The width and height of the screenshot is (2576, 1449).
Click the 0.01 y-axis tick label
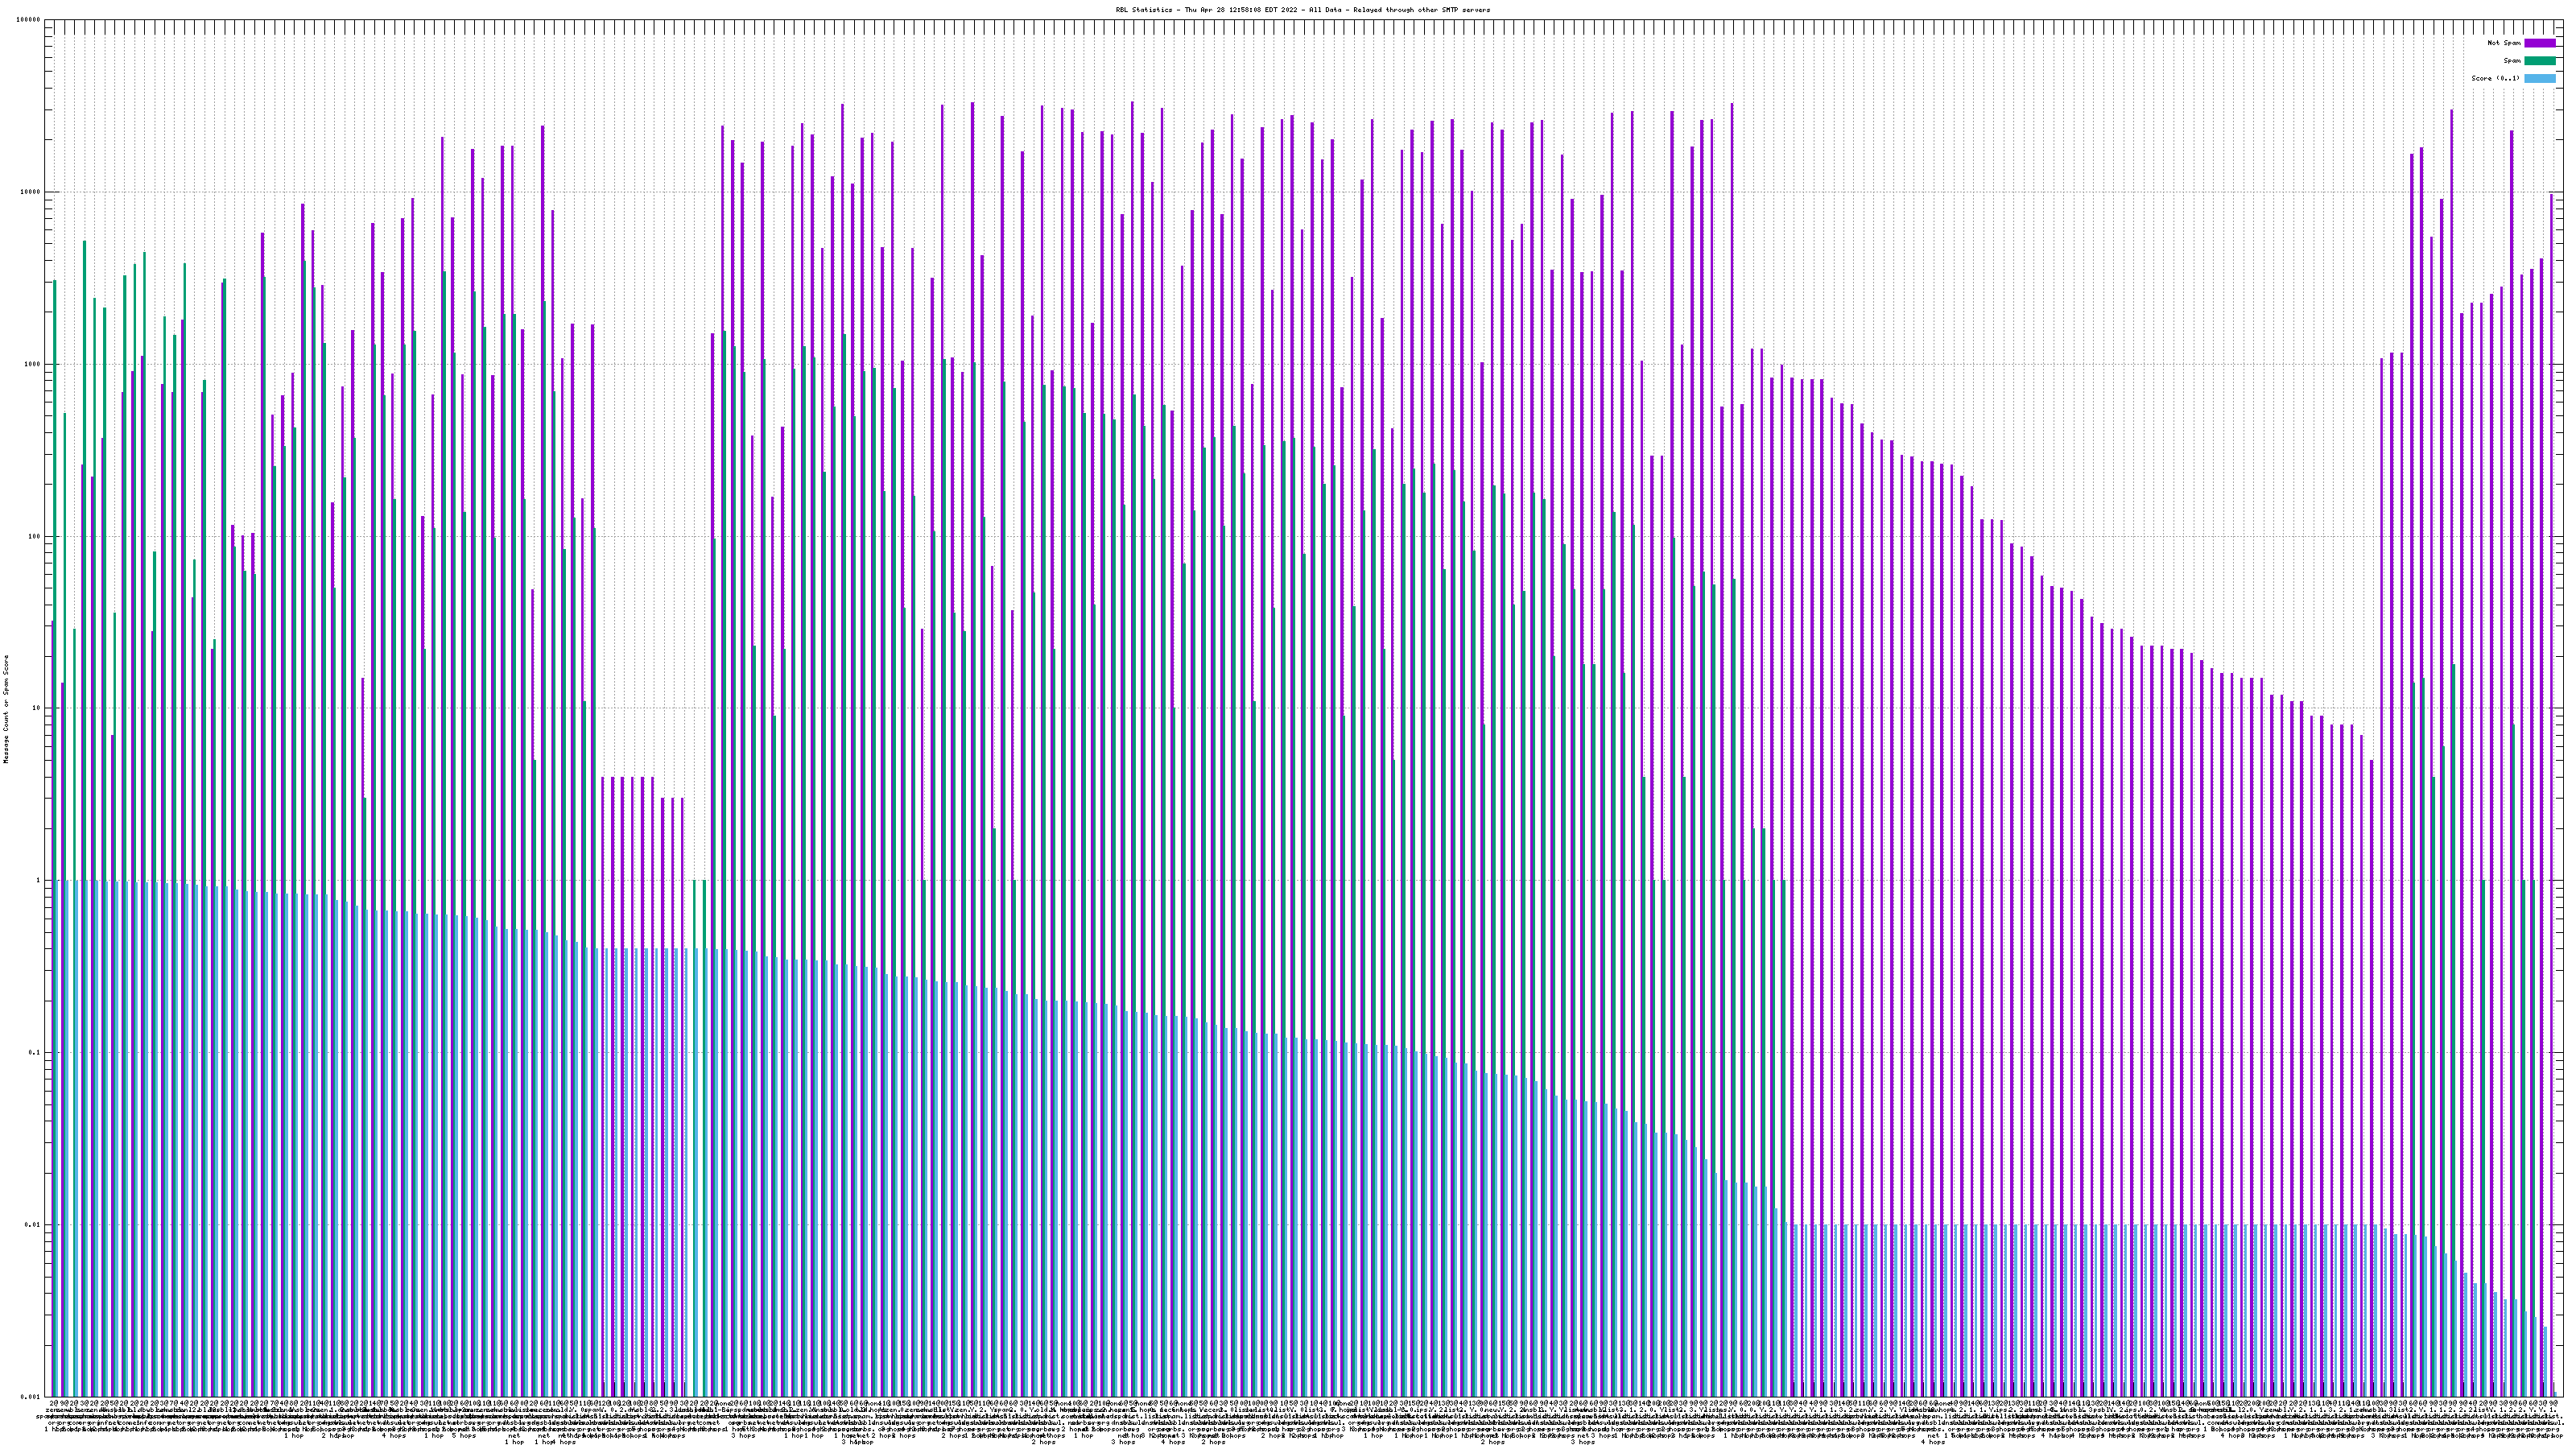[x=34, y=1224]
